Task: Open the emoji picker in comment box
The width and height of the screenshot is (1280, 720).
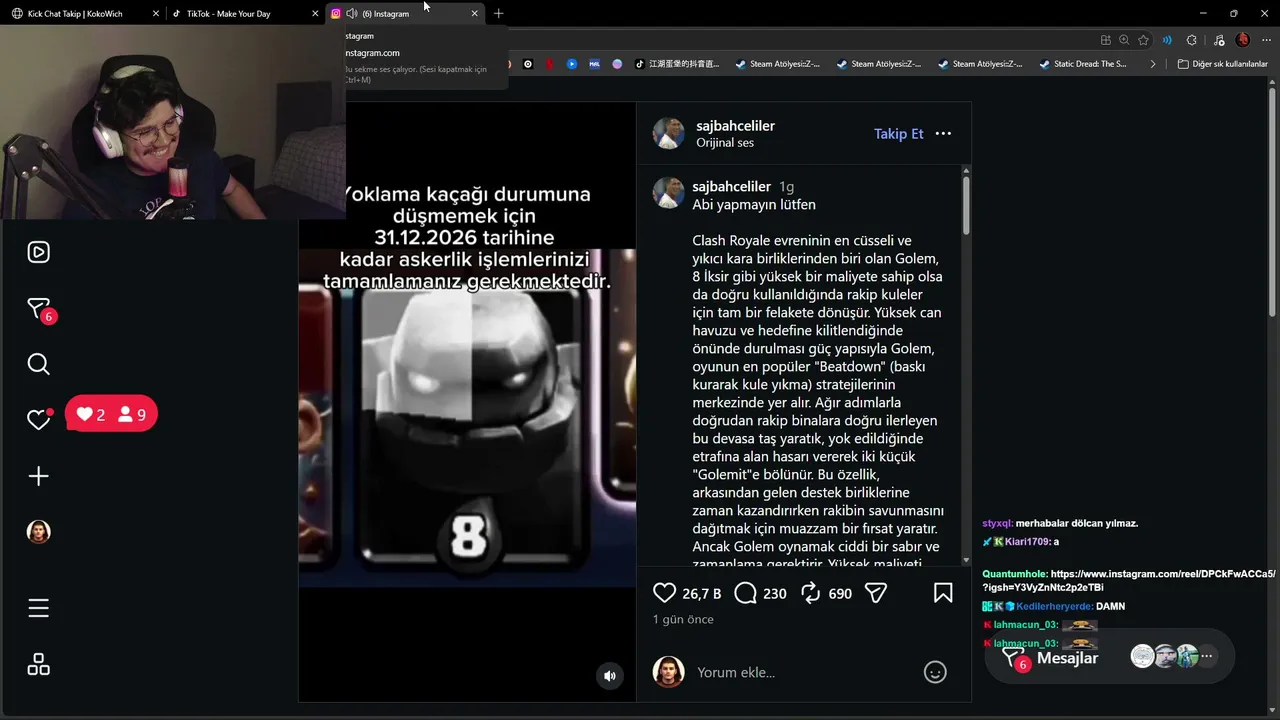Action: tap(935, 672)
